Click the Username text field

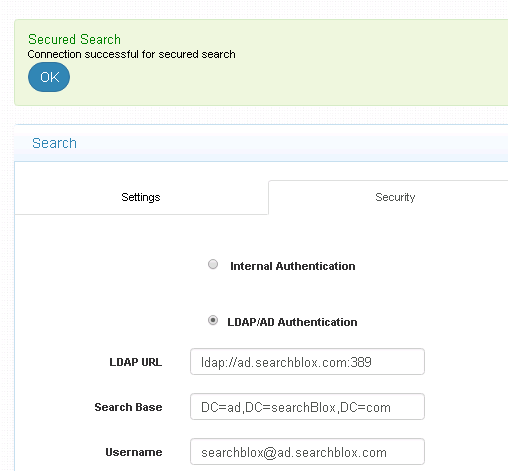click(x=307, y=452)
